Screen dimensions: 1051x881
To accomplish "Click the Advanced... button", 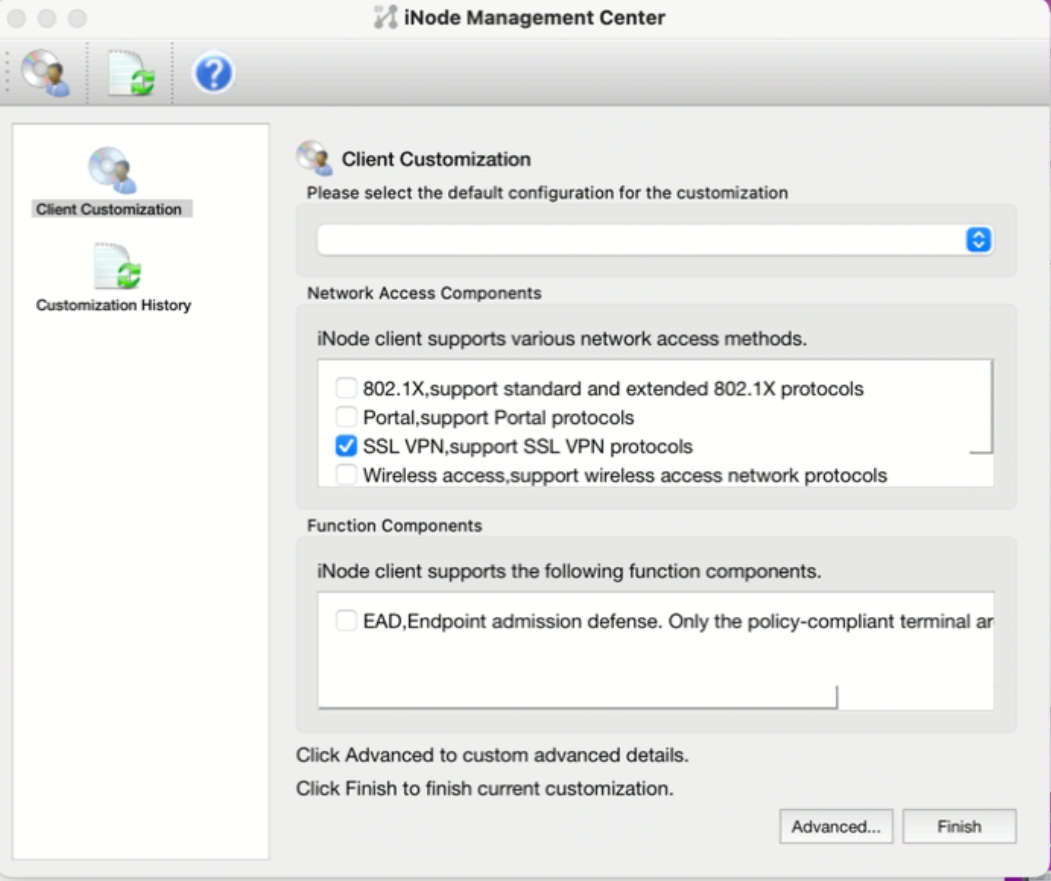I will 836,826.
